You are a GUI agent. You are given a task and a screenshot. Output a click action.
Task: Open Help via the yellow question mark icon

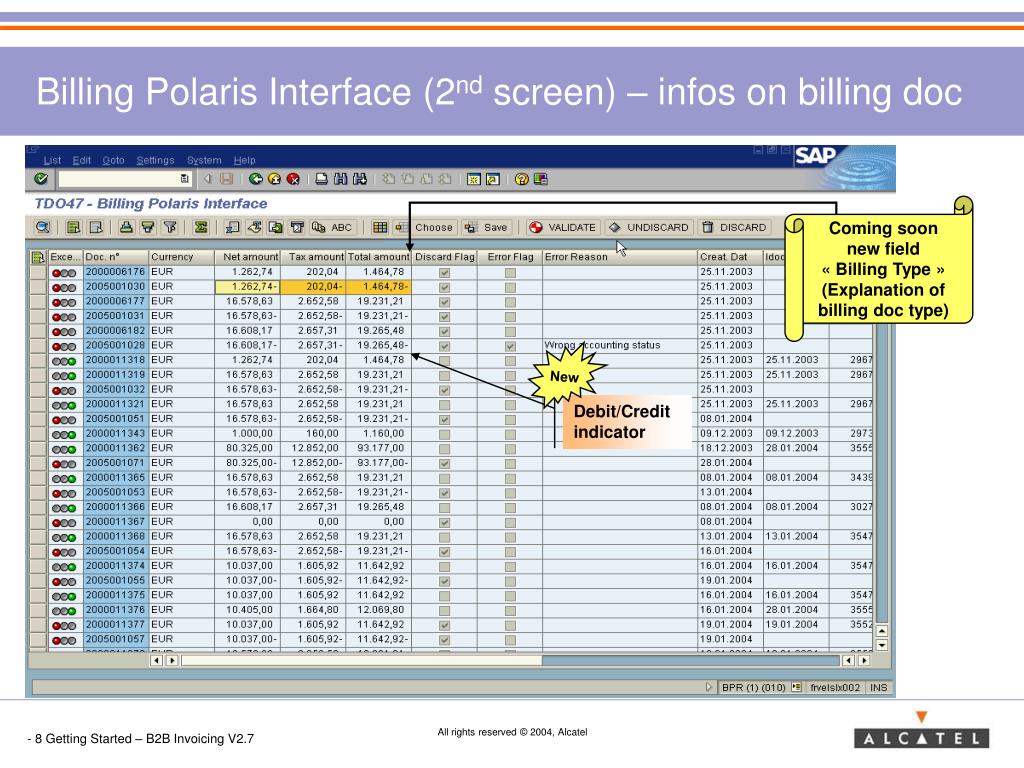[521, 179]
